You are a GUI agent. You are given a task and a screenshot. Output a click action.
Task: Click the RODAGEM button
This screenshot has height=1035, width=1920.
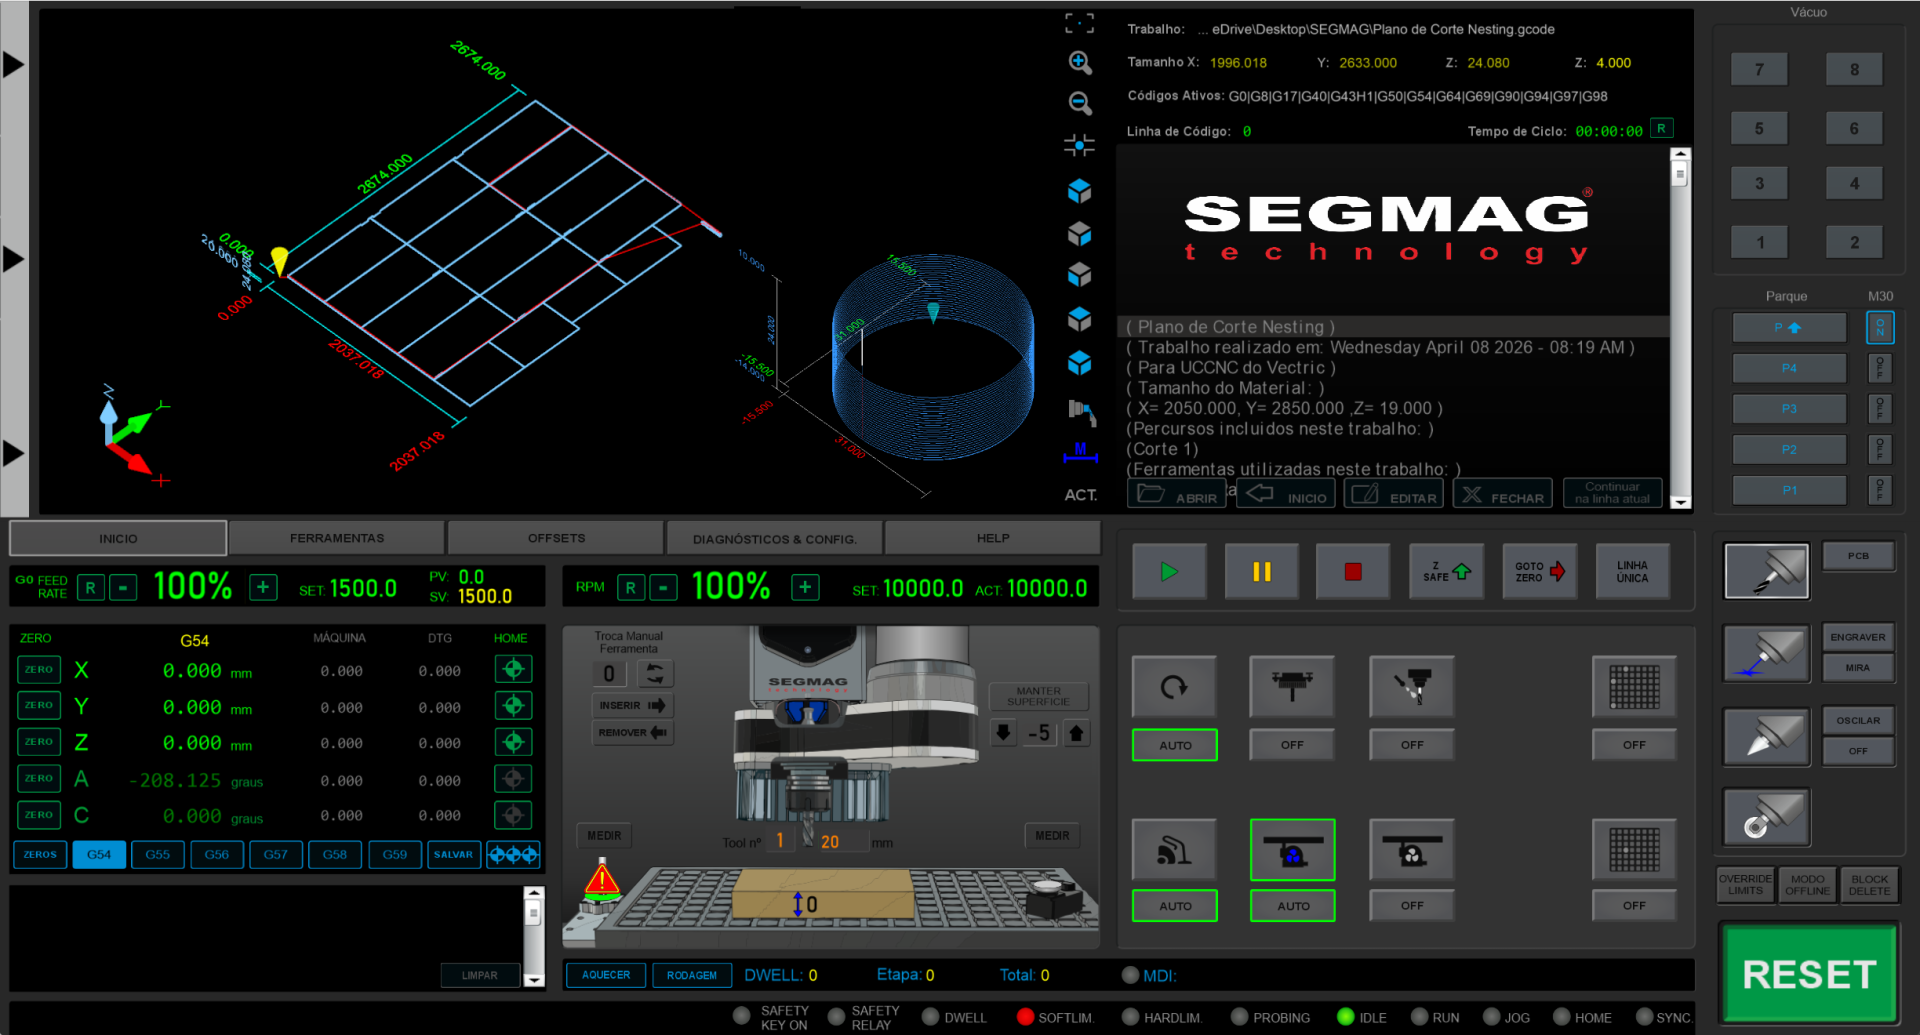(x=692, y=975)
